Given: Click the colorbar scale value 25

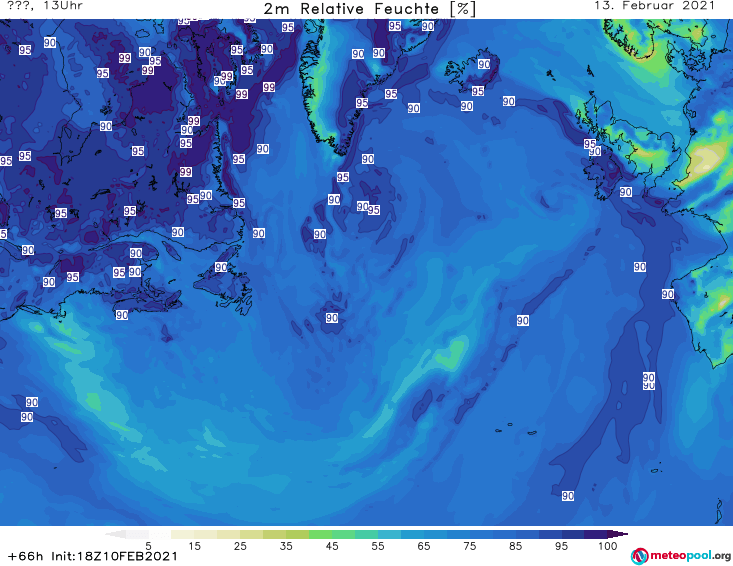Looking at the screenshot, I should coord(240,546).
